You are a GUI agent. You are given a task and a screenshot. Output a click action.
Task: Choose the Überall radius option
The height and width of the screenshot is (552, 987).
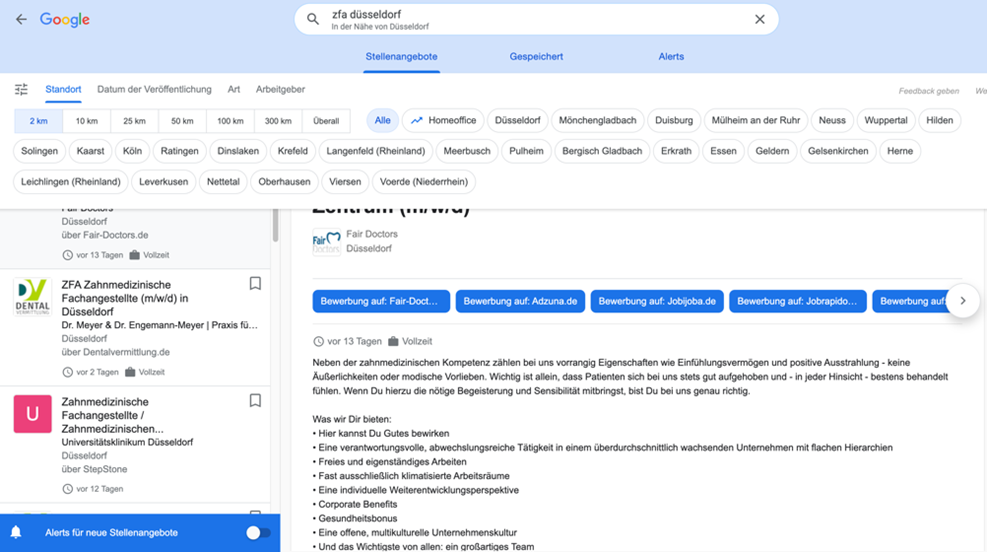[x=326, y=121]
